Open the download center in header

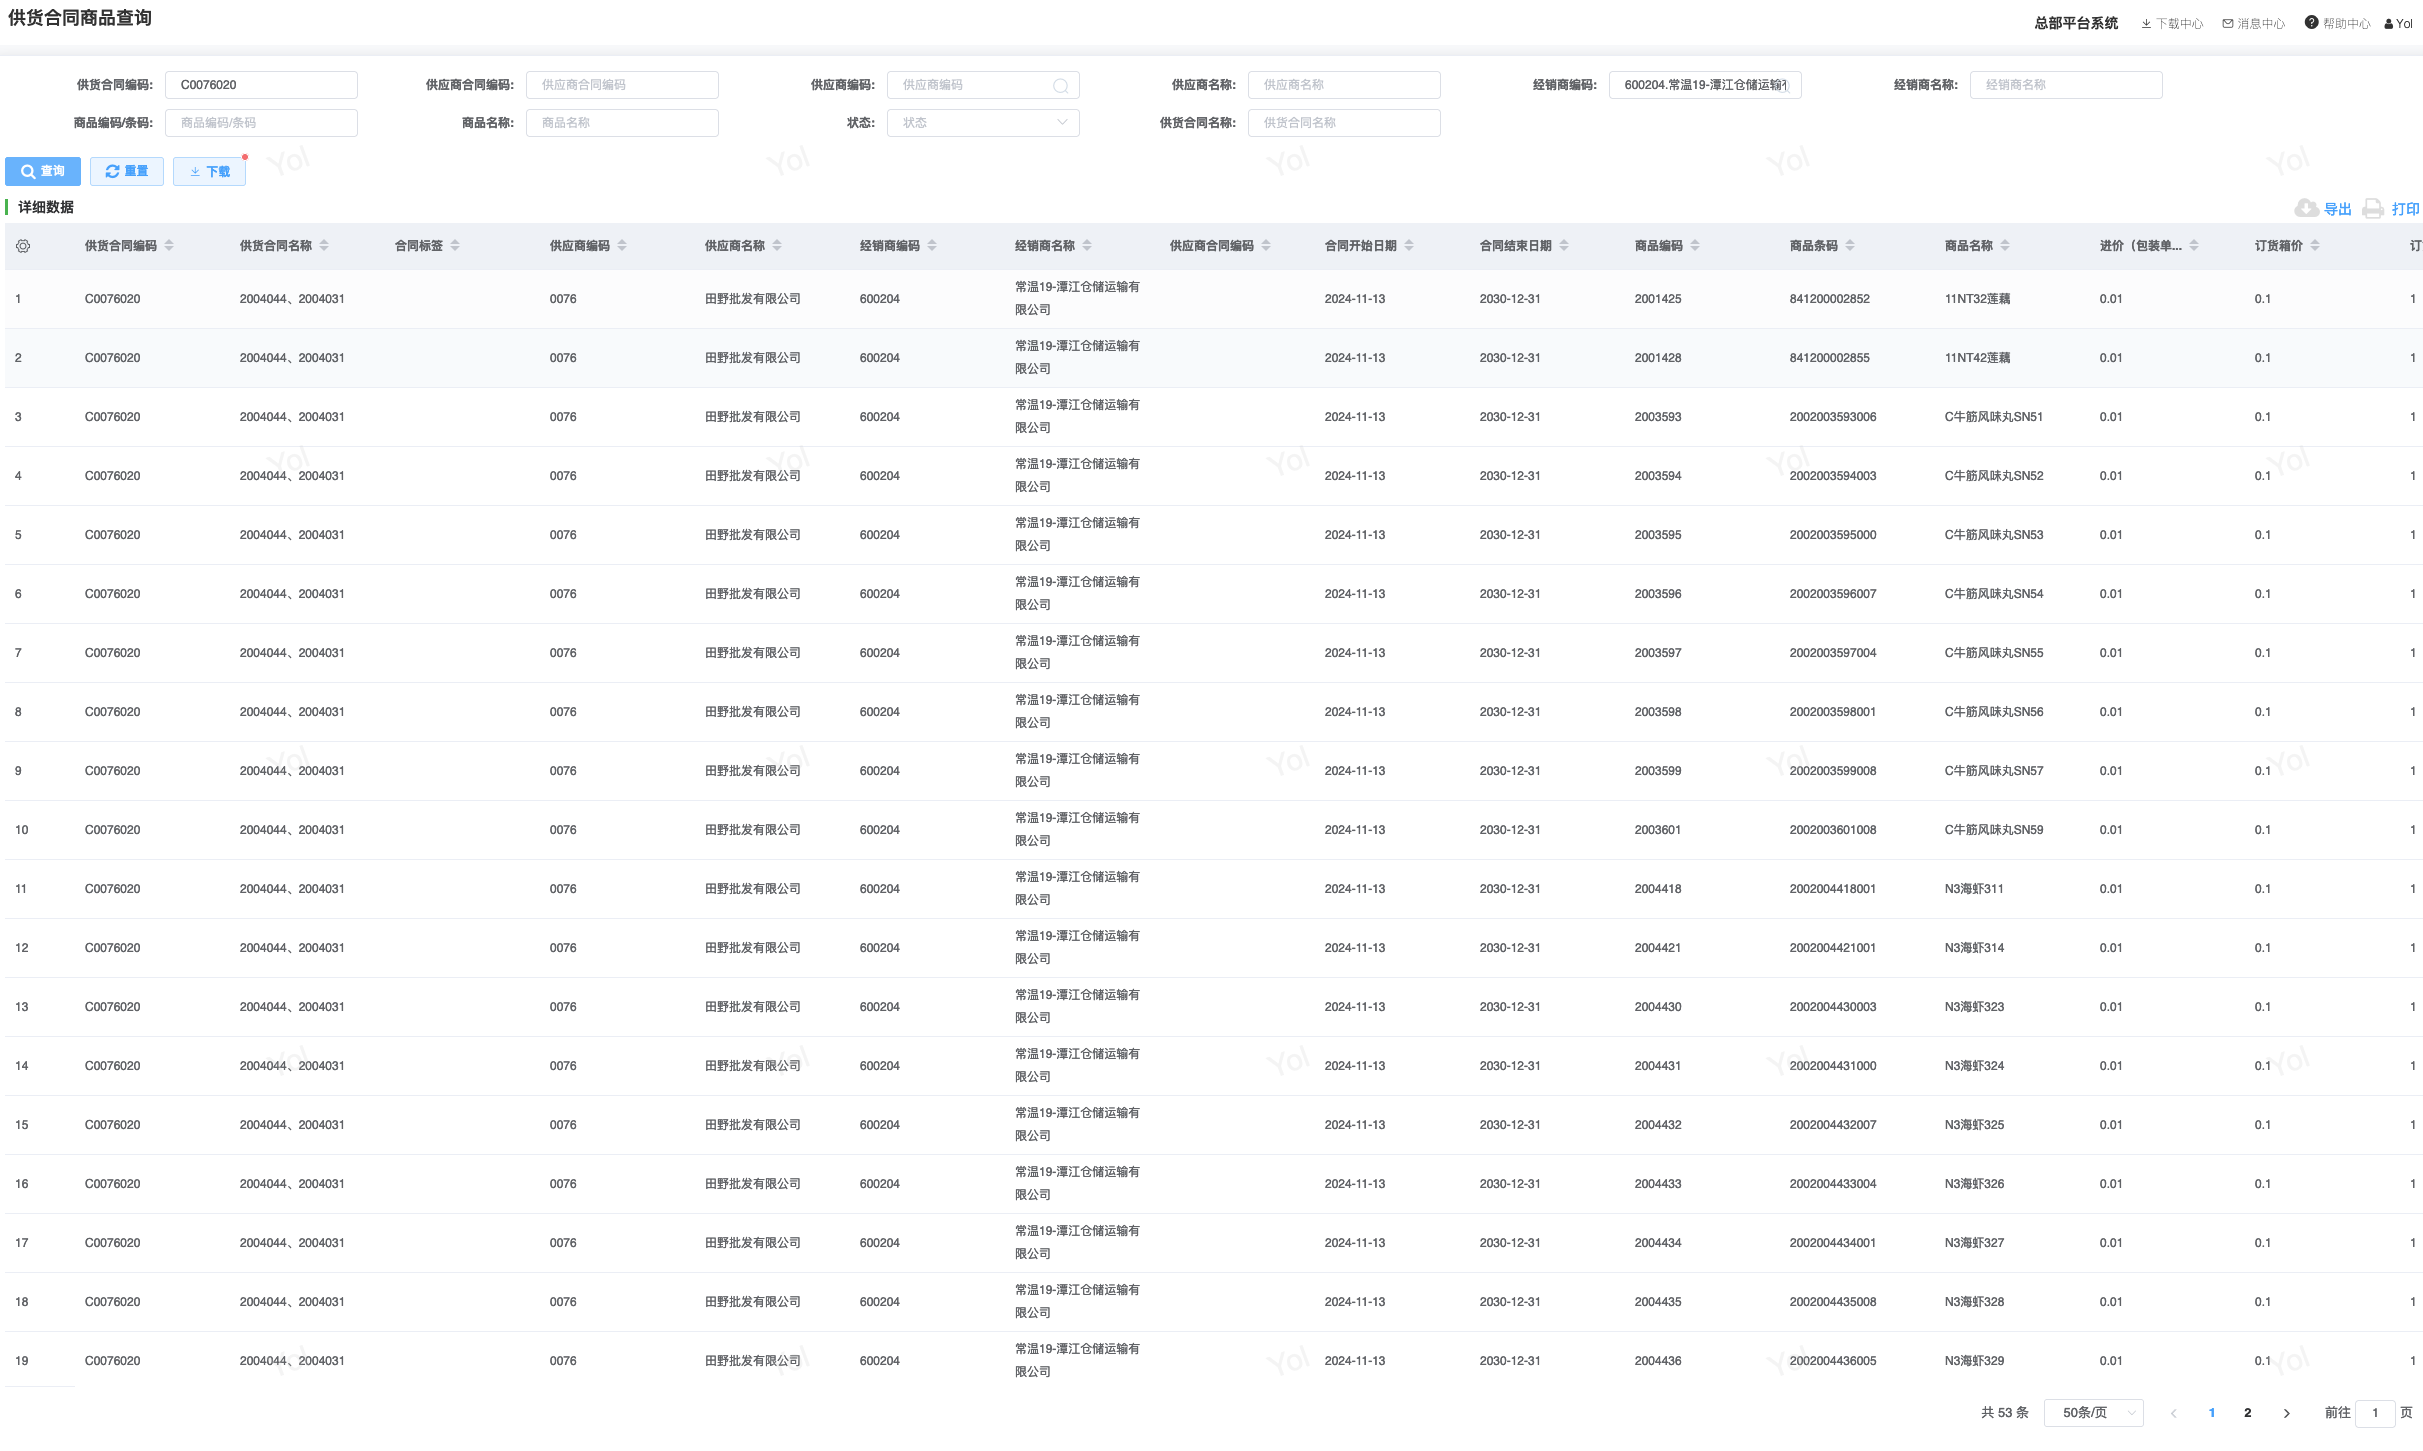[x=2171, y=24]
